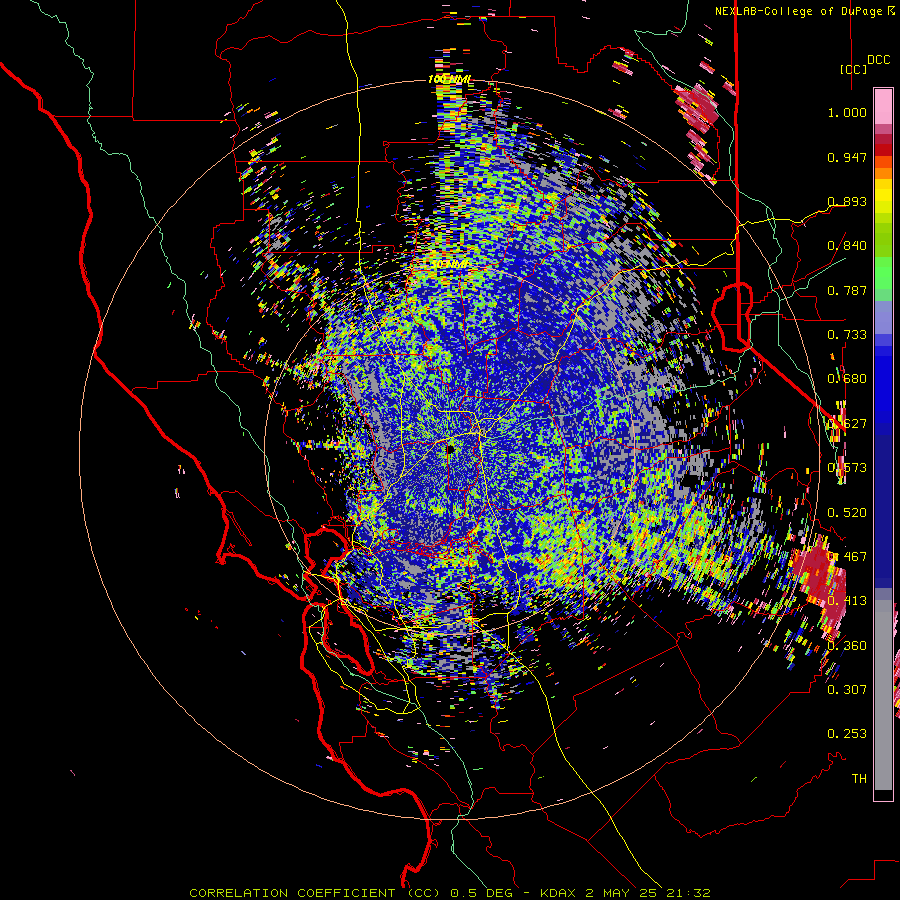The width and height of the screenshot is (900, 900).
Task: Pick the bright green legend color segment
Action: pos(883,273)
